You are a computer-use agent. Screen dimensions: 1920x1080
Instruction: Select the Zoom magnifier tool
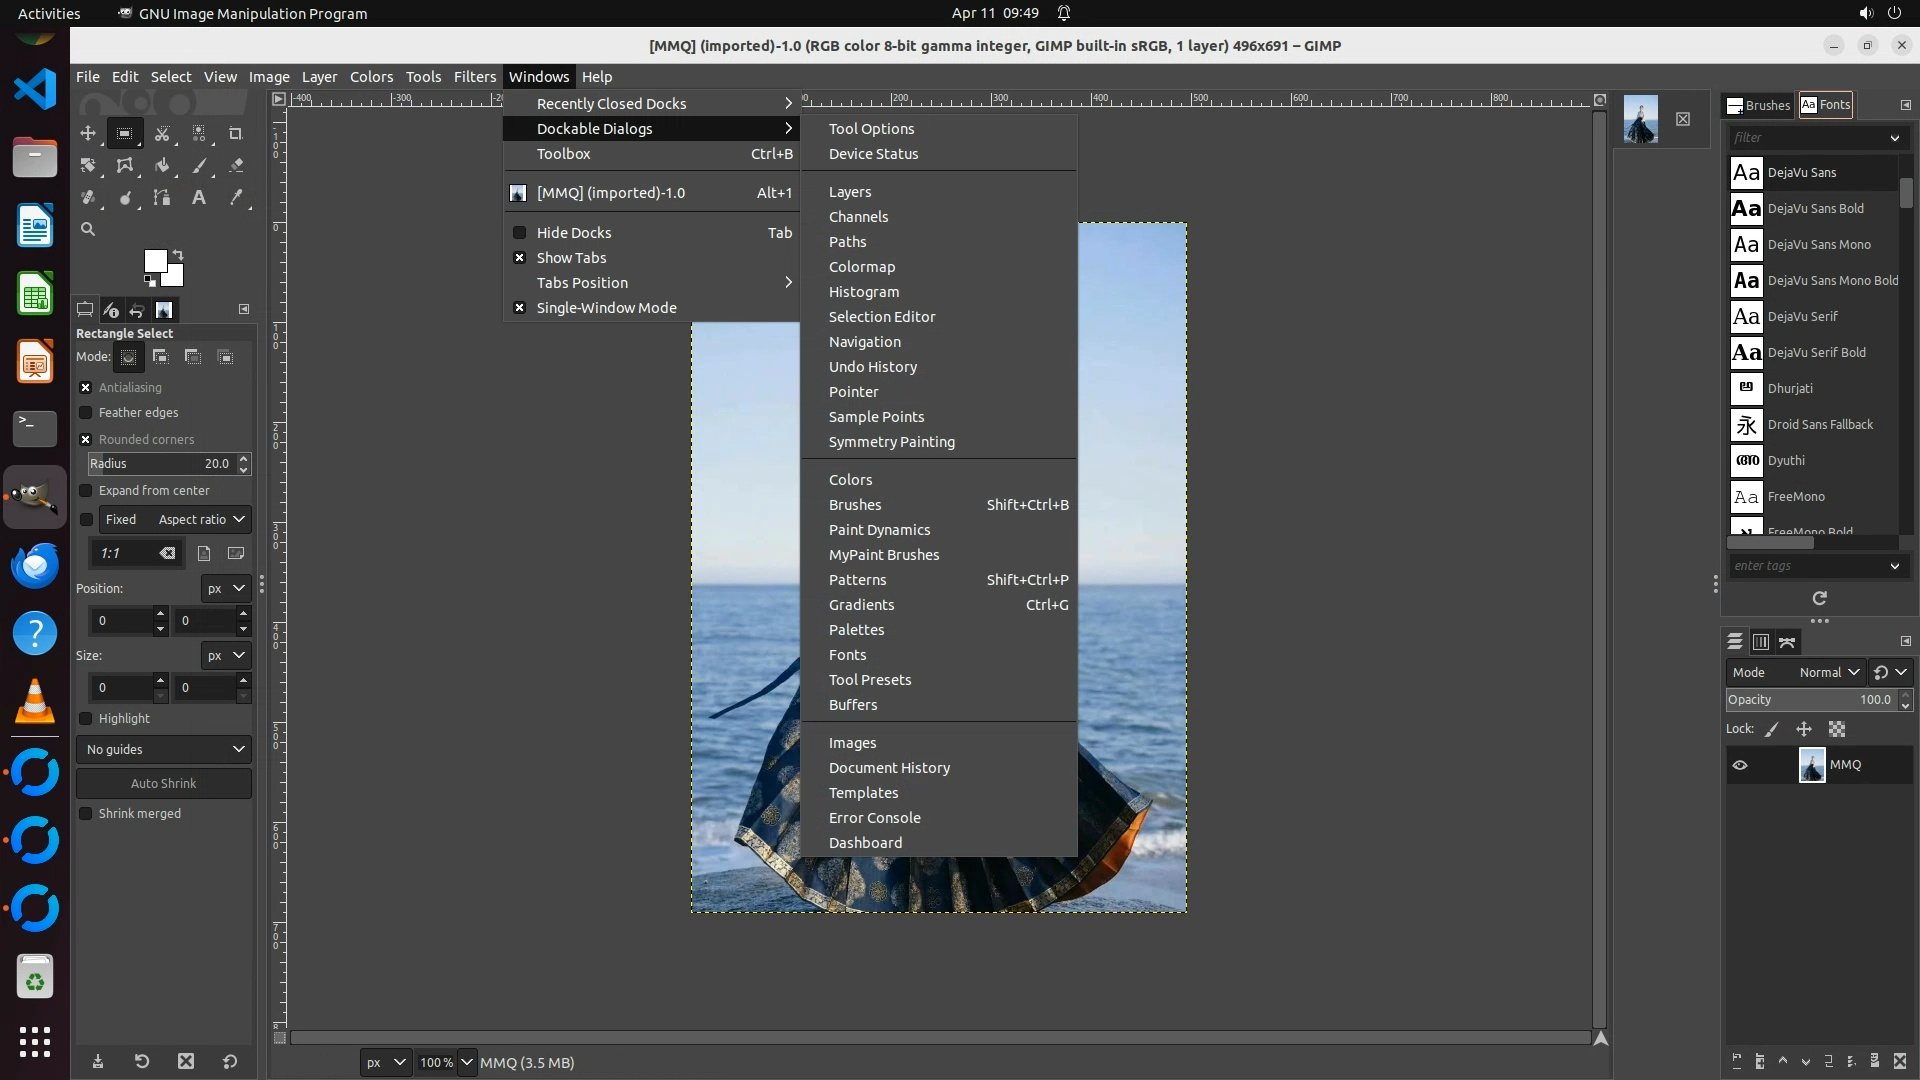(x=88, y=230)
